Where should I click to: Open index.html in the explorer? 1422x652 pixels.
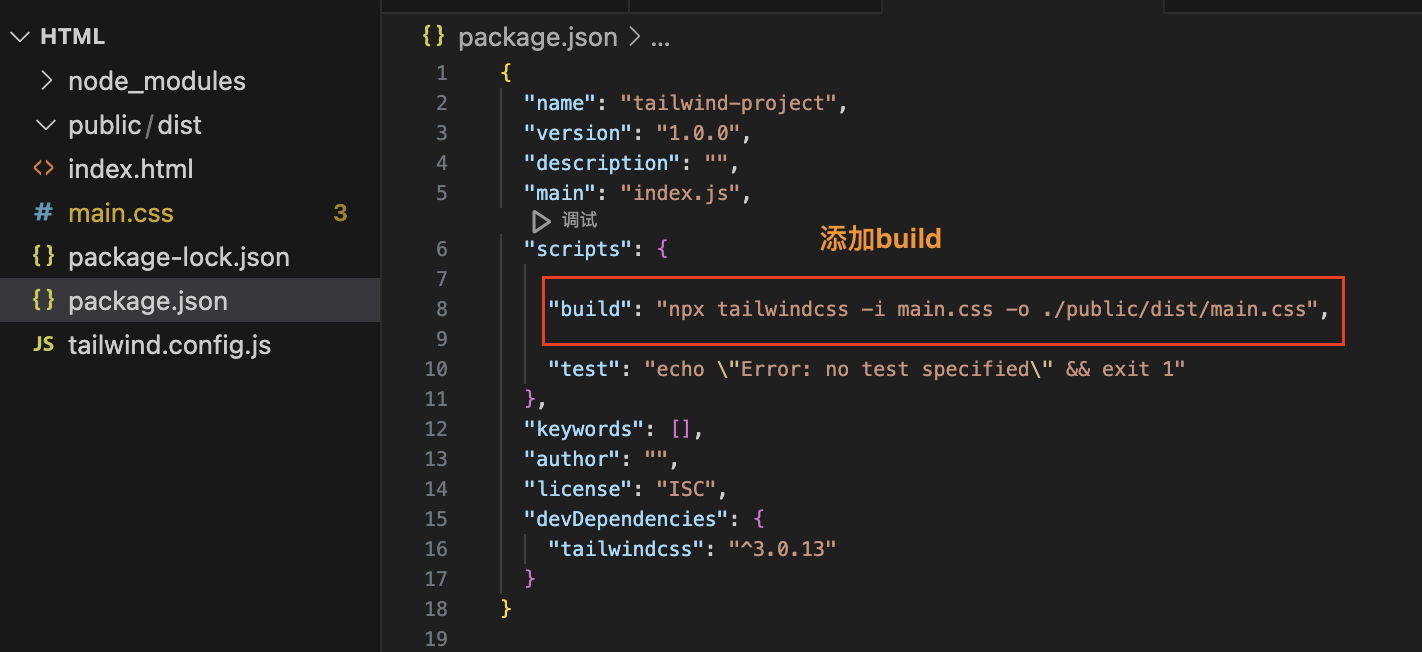point(131,169)
